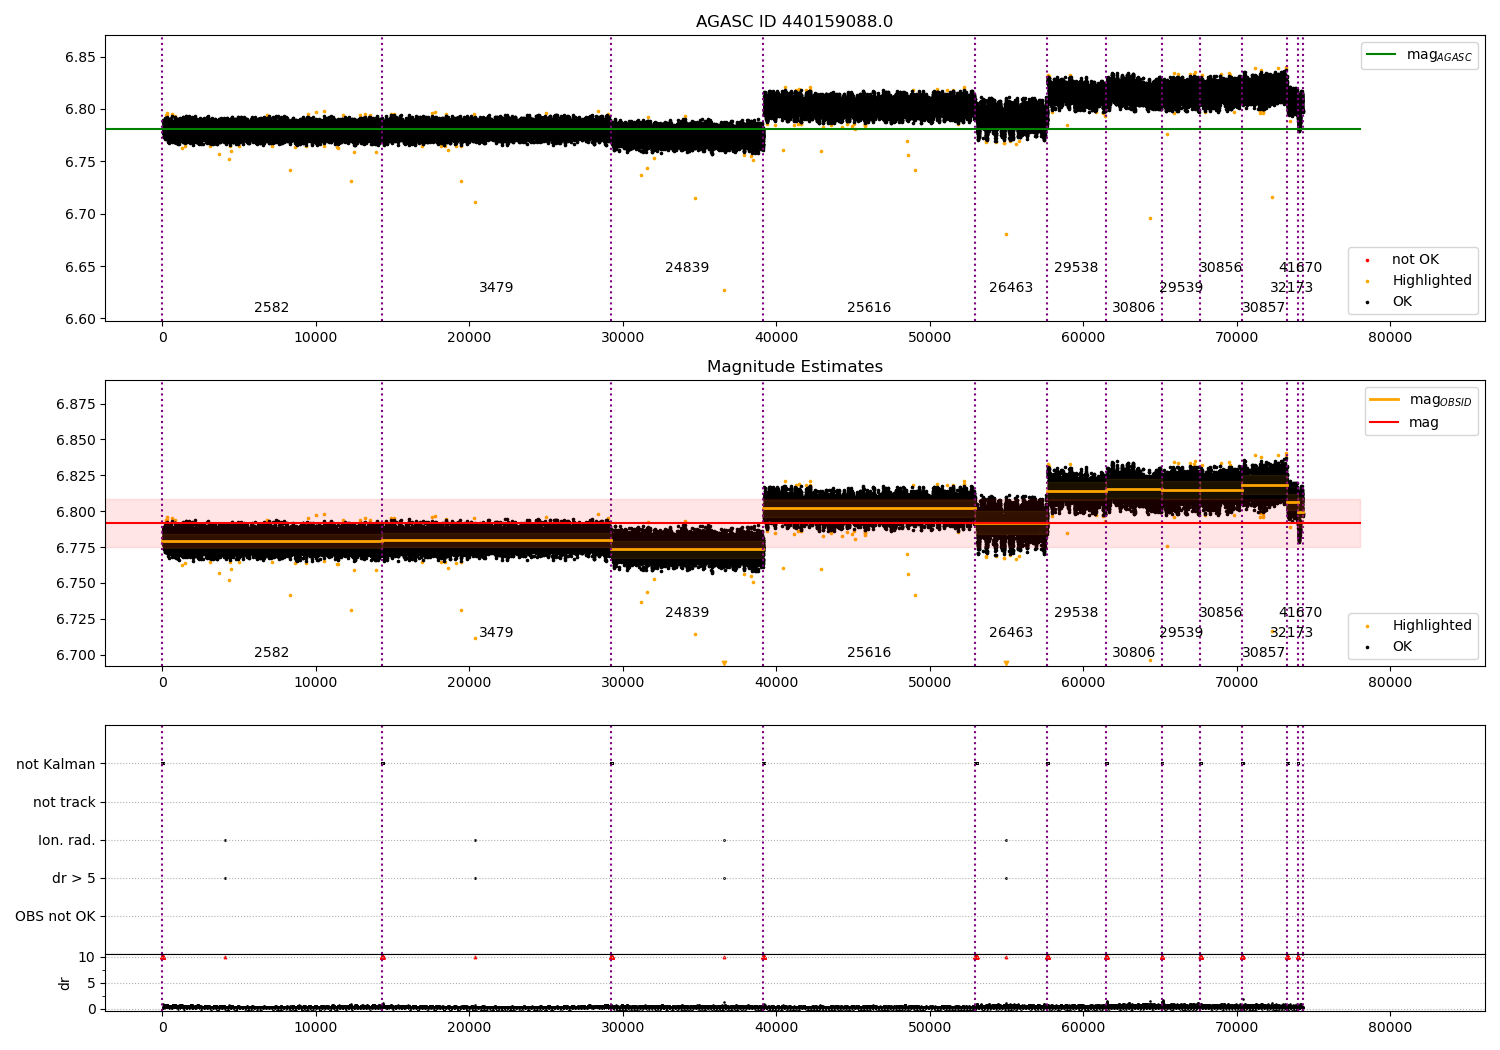1500x1050 pixels.
Task: Click obsid 24839 in the Magnitude Estimates plot
Action: pos(687,613)
